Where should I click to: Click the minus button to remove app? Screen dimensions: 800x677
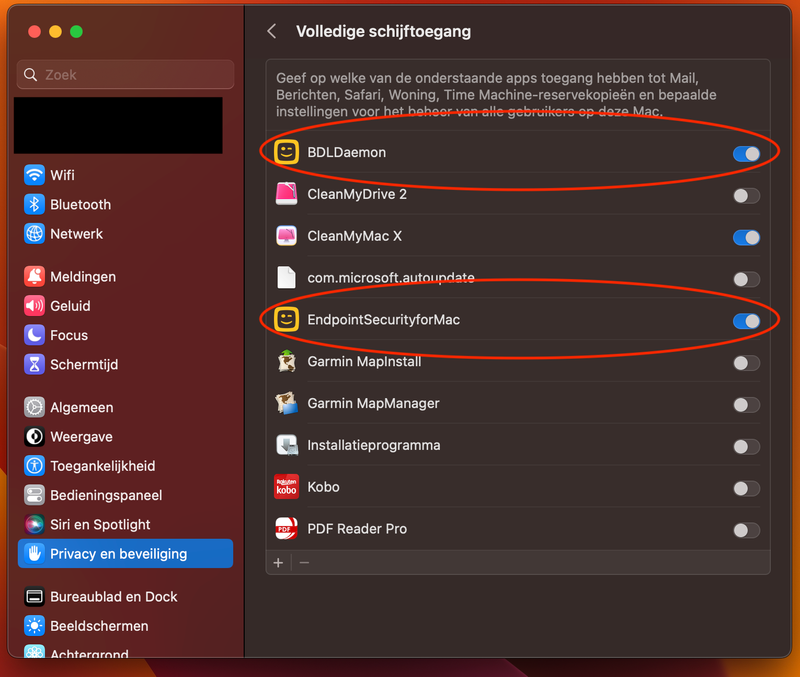tap(304, 562)
